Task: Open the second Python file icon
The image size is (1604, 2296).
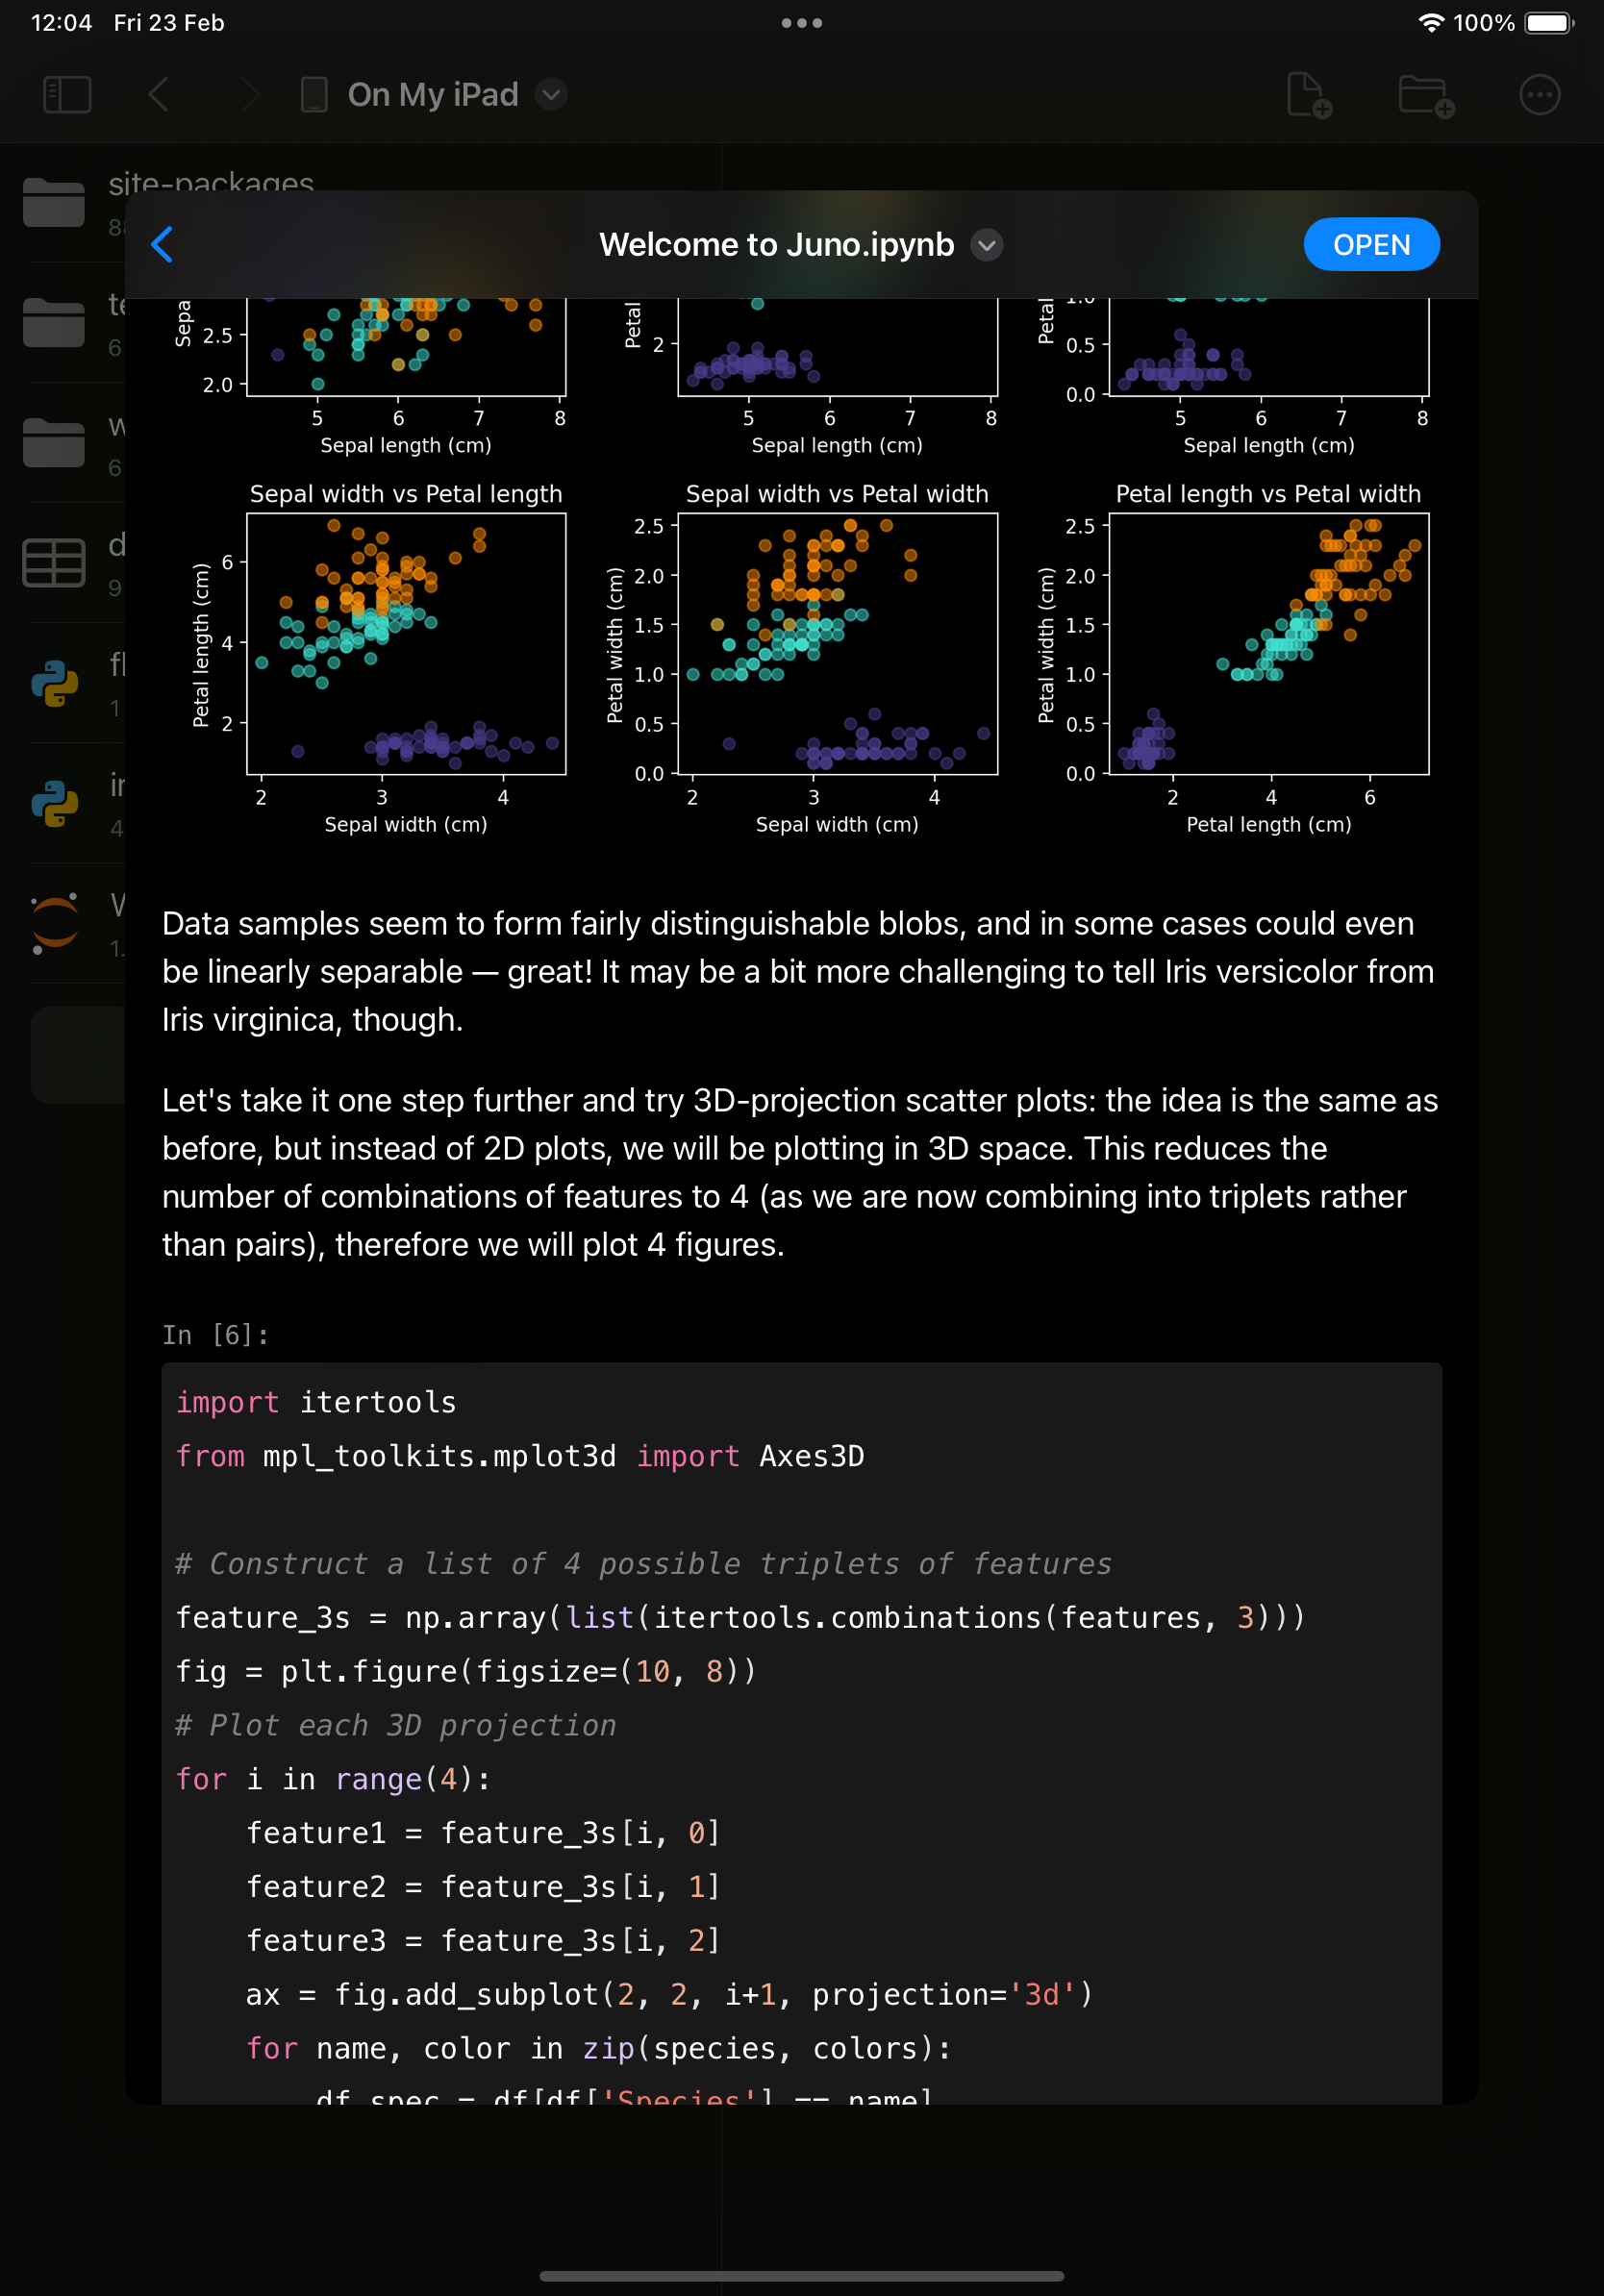Action: 54,803
